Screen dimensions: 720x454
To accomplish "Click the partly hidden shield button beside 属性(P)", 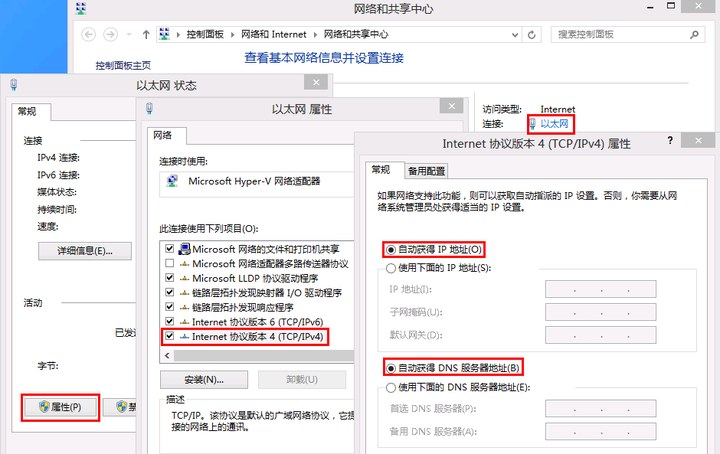I will [x=120, y=407].
